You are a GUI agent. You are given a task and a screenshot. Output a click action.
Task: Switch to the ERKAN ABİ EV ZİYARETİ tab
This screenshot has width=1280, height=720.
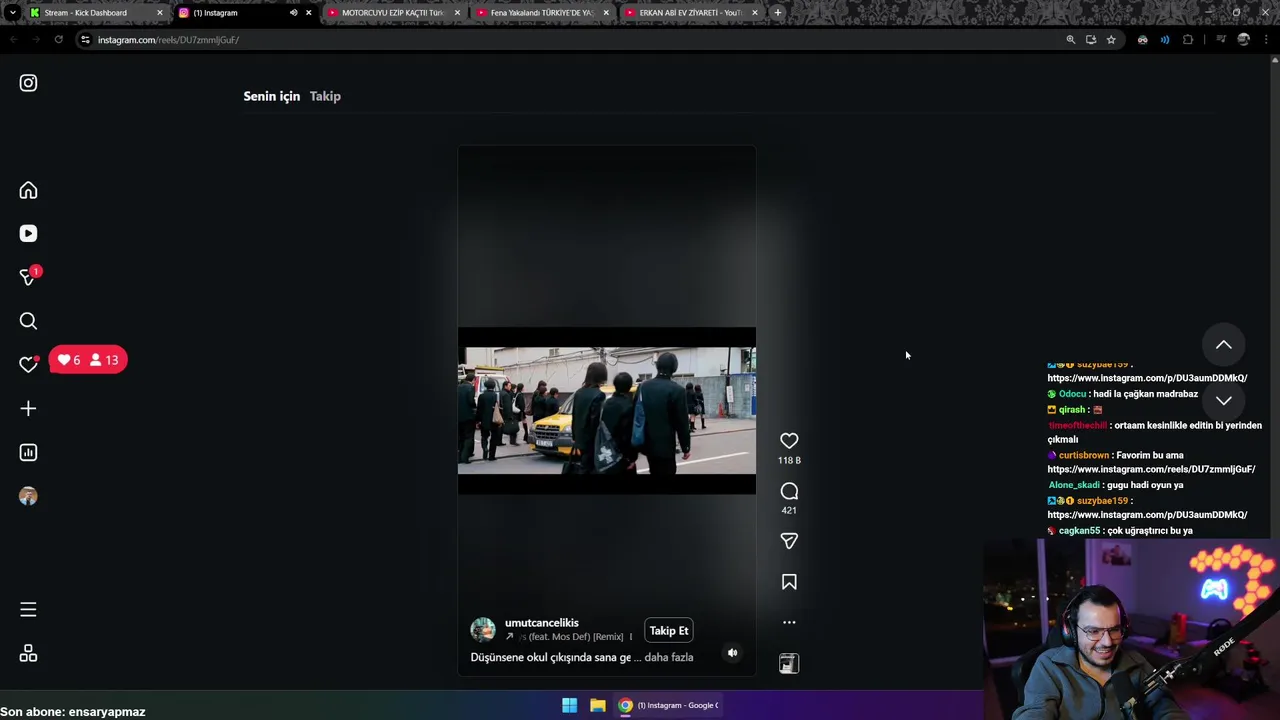(x=690, y=13)
